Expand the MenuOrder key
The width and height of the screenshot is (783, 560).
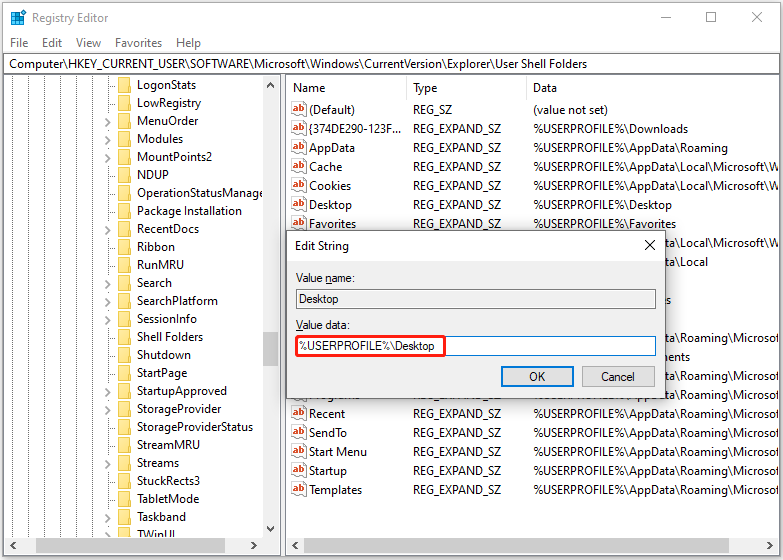tap(107, 121)
